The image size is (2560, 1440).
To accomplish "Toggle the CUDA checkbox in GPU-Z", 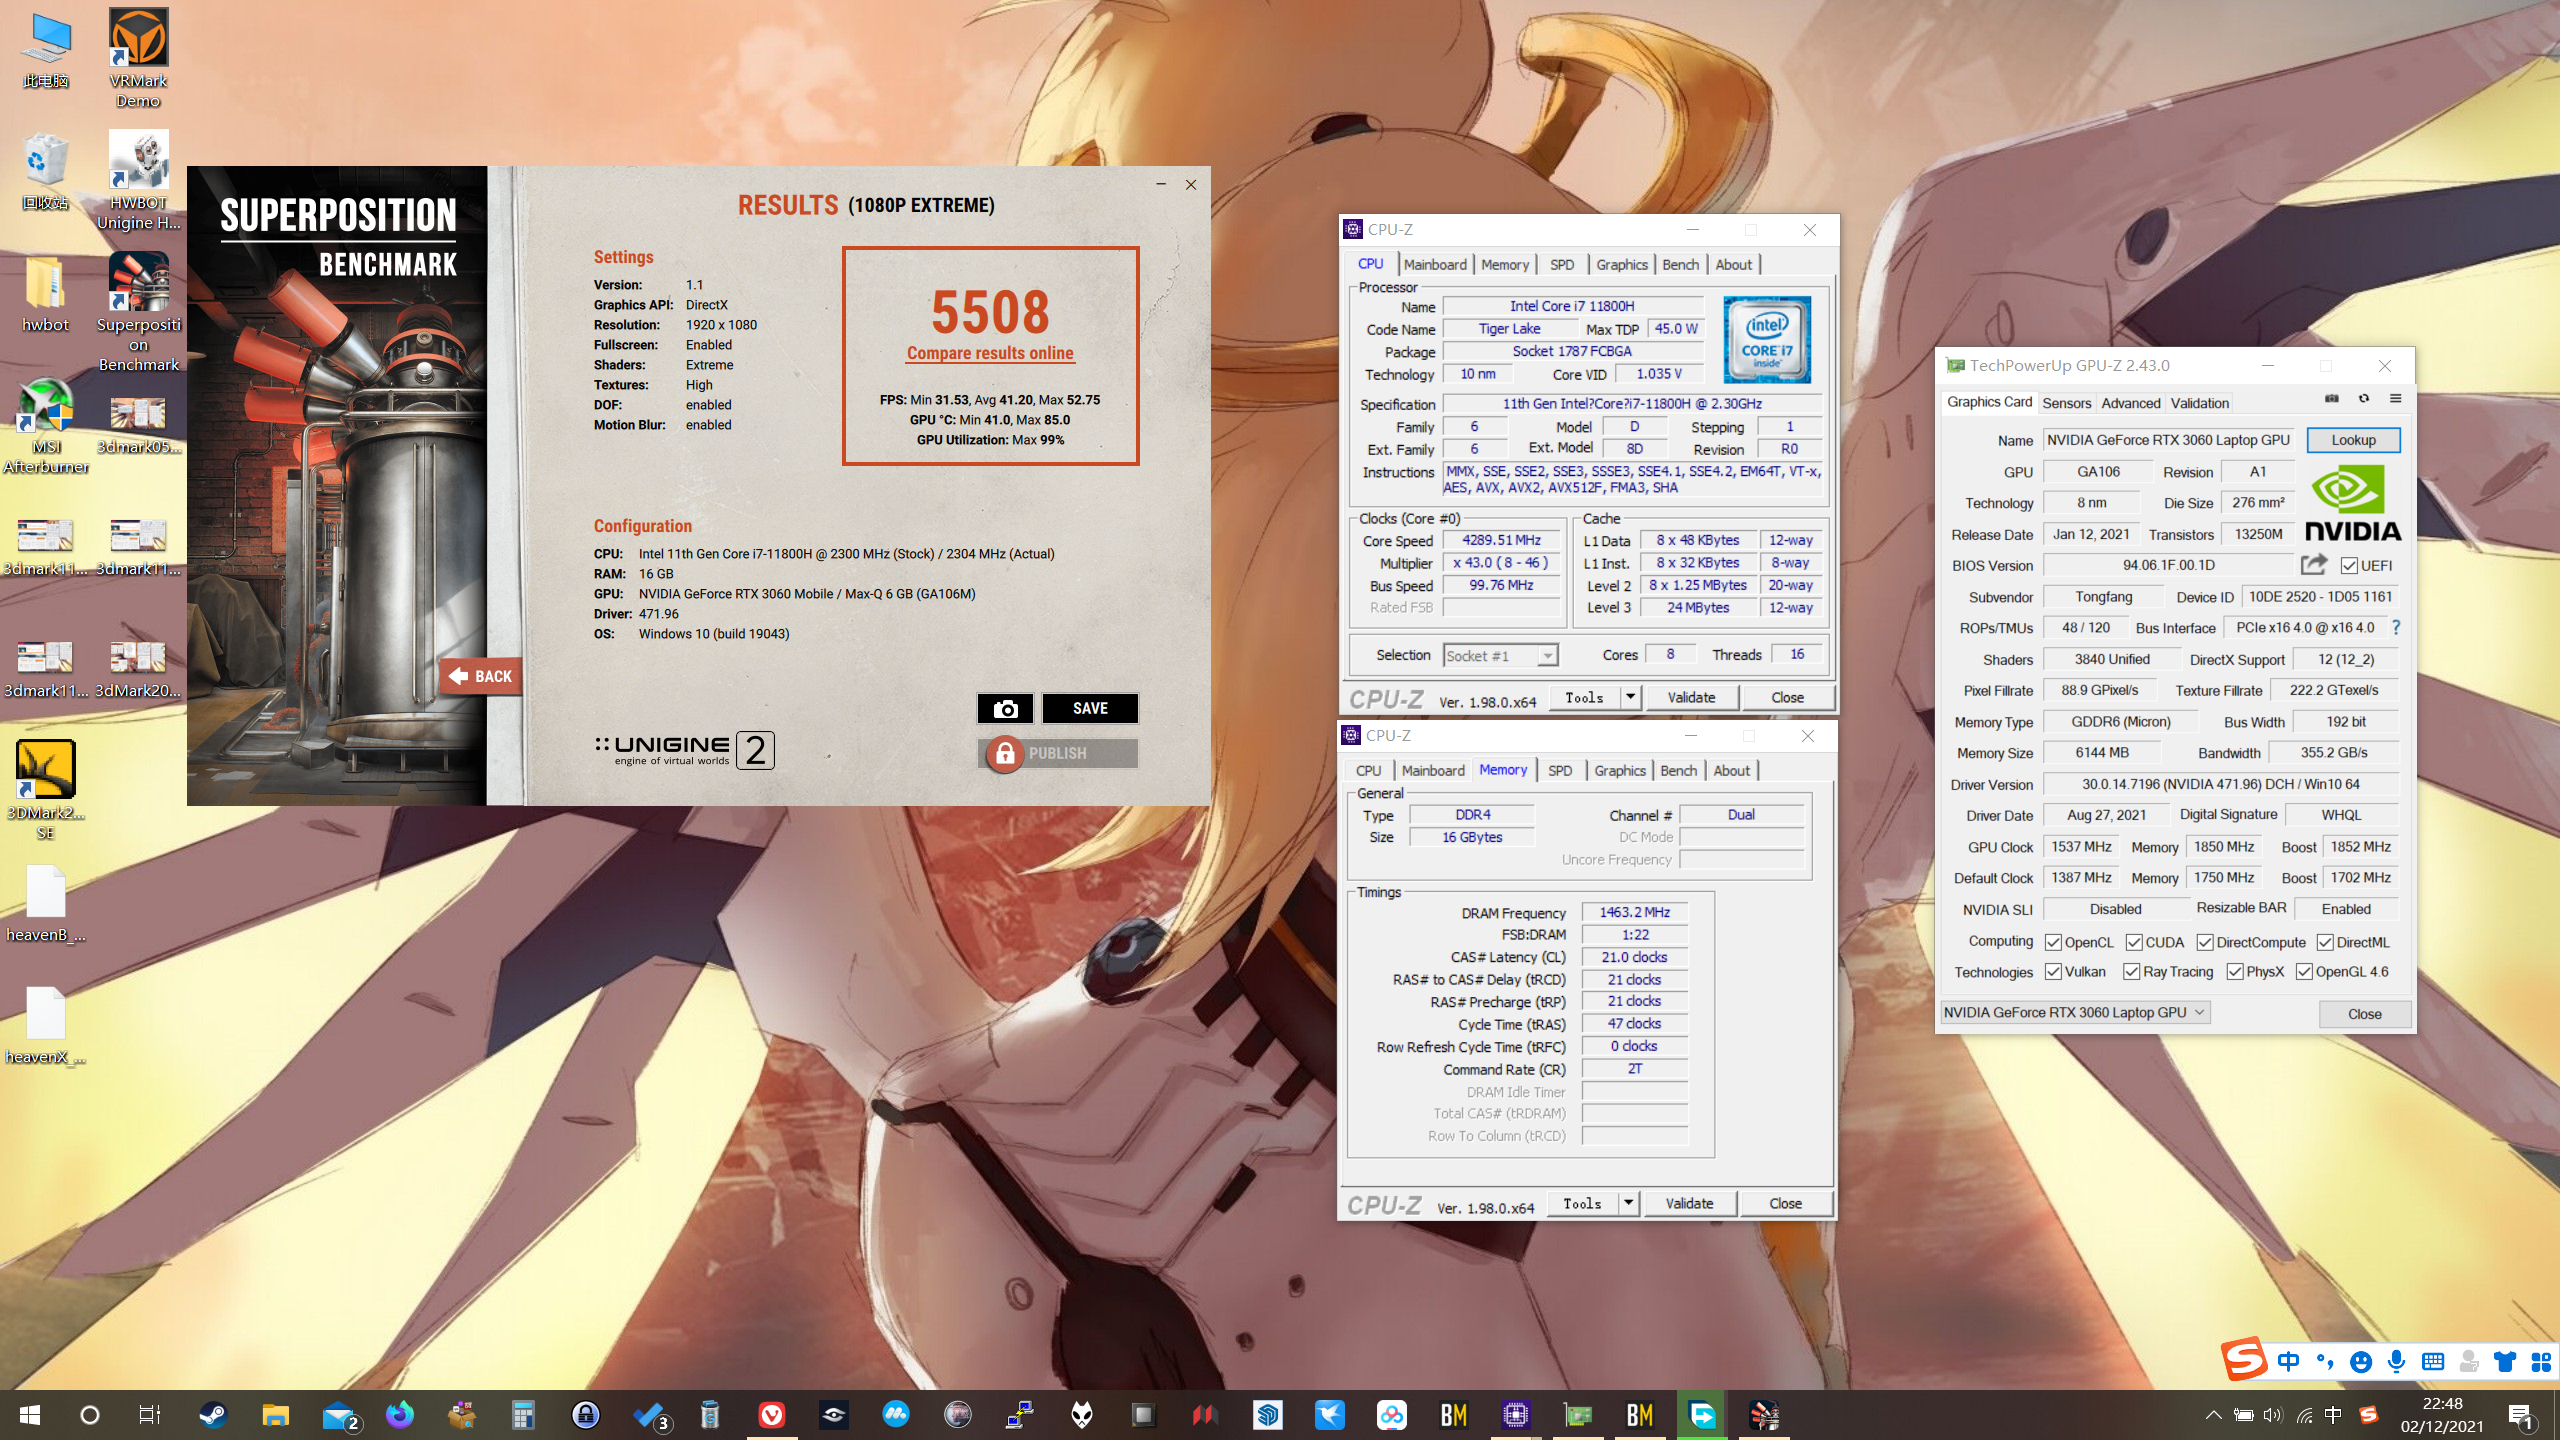I will 2134,942.
